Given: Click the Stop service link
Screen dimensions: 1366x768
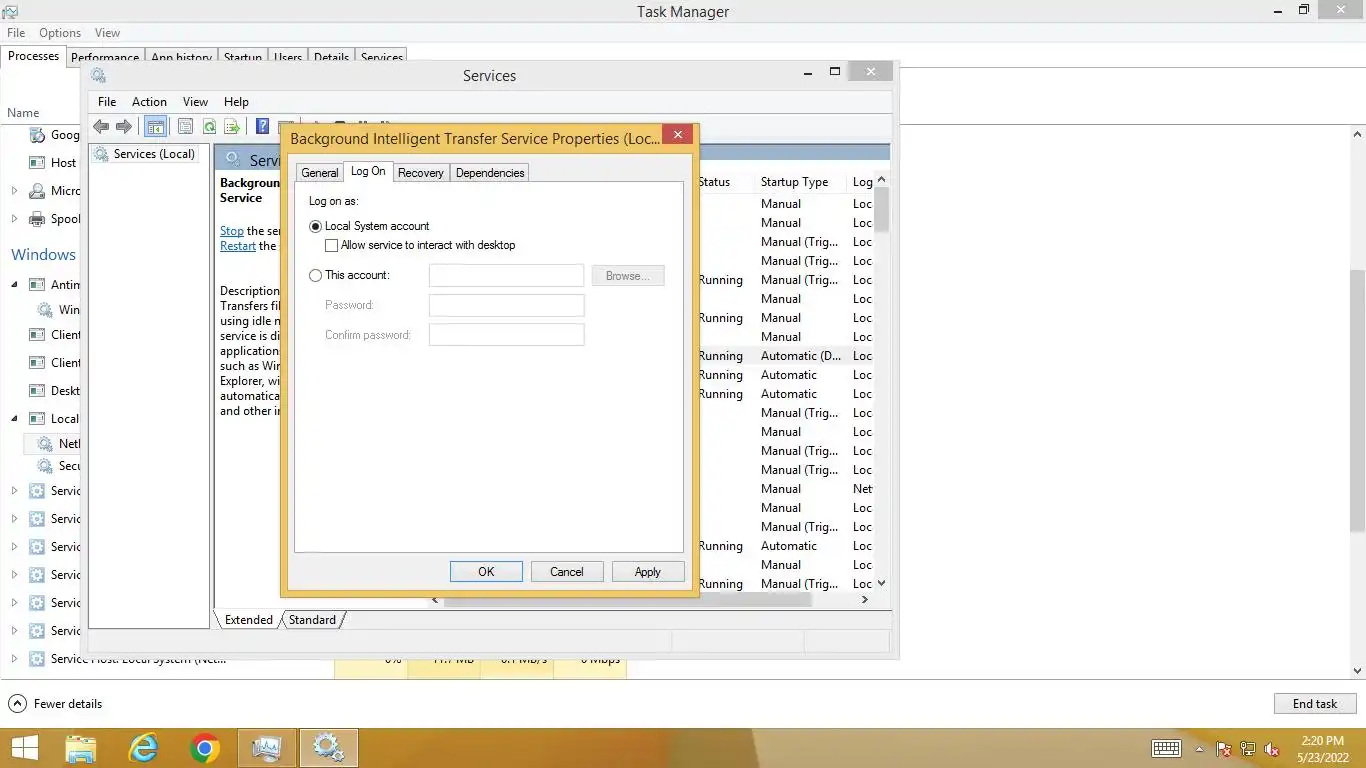Looking at the screenshot, I should (232, 231).
